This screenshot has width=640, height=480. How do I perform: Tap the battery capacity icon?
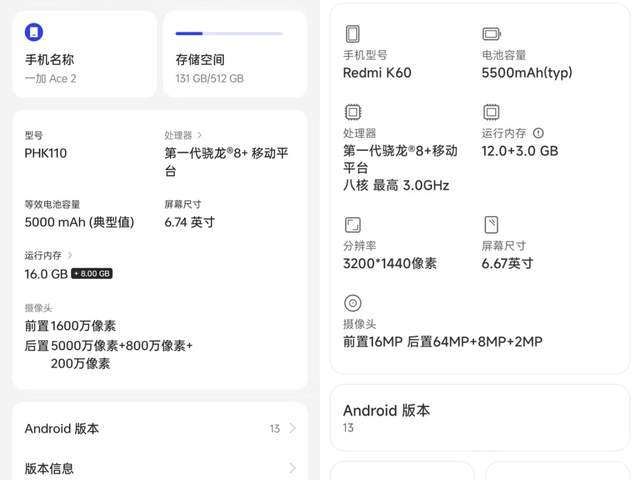click(x=491, y=34)
